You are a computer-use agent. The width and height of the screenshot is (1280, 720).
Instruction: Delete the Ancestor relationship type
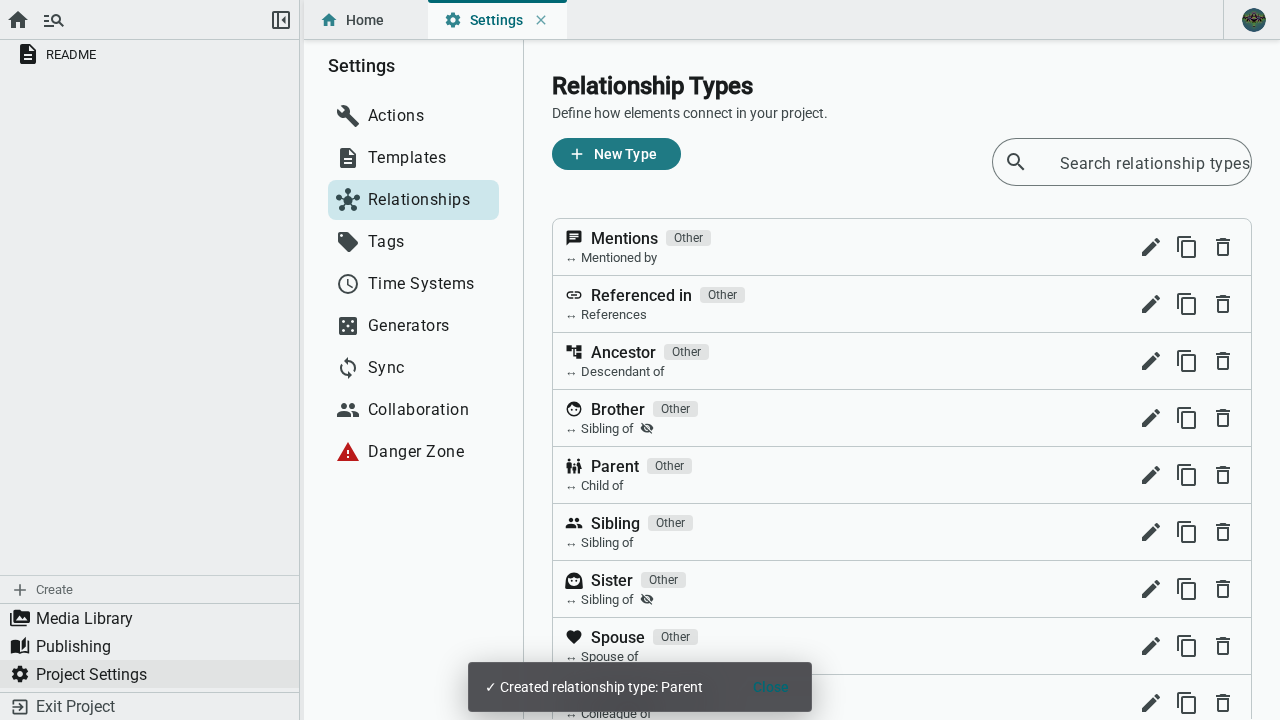1223,361
